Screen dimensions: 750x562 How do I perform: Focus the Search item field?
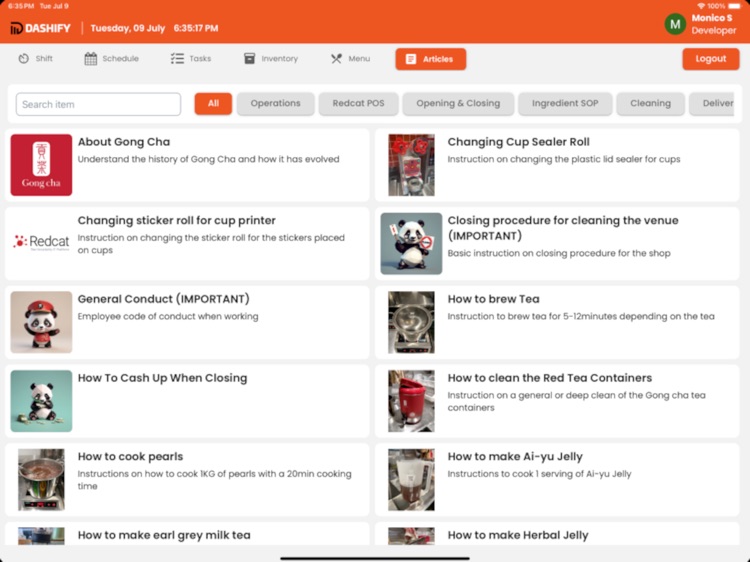click(99, 104)
